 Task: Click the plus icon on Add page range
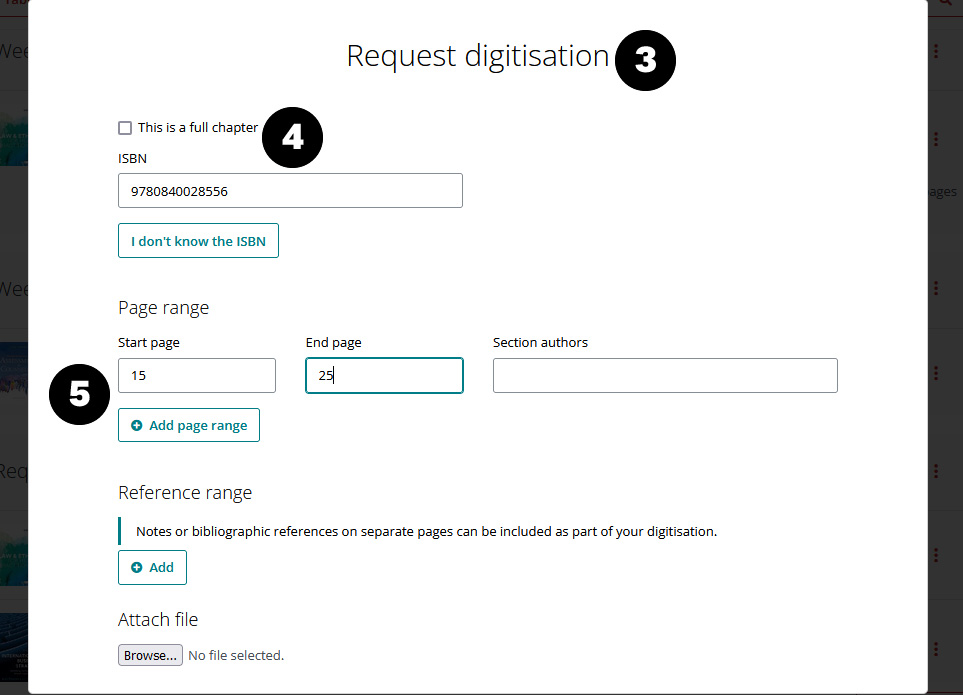[137, 425]
